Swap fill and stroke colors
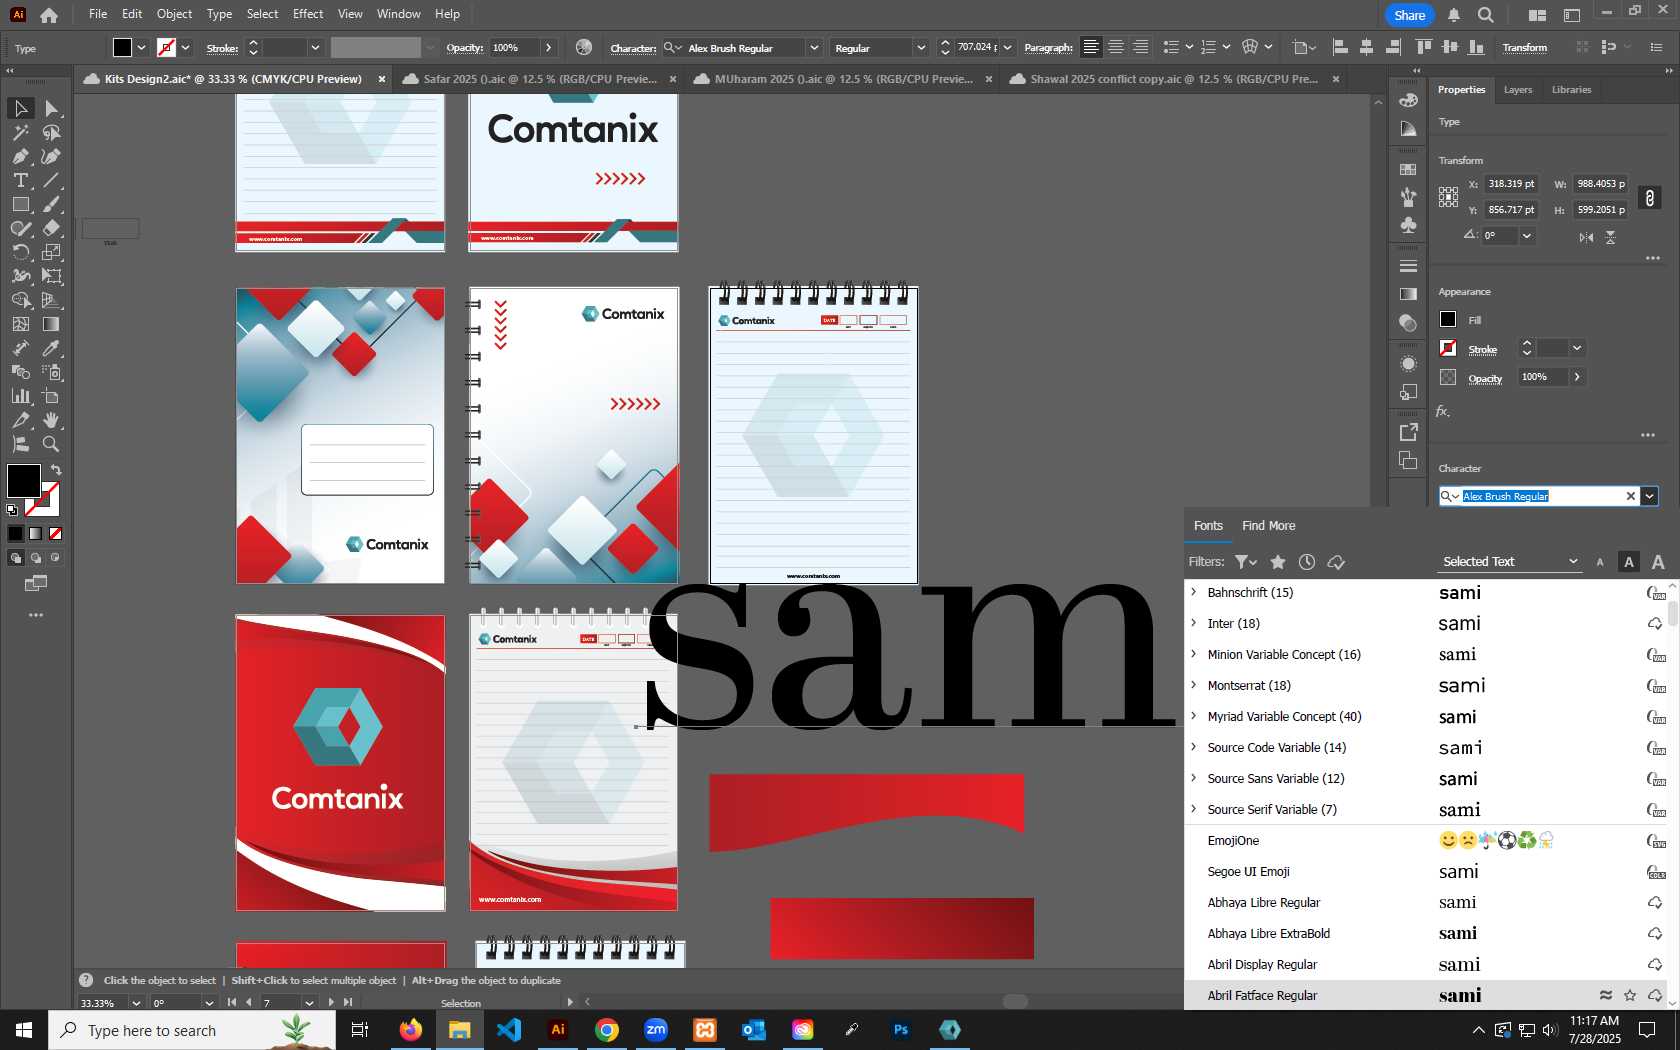 coord(57,469)
